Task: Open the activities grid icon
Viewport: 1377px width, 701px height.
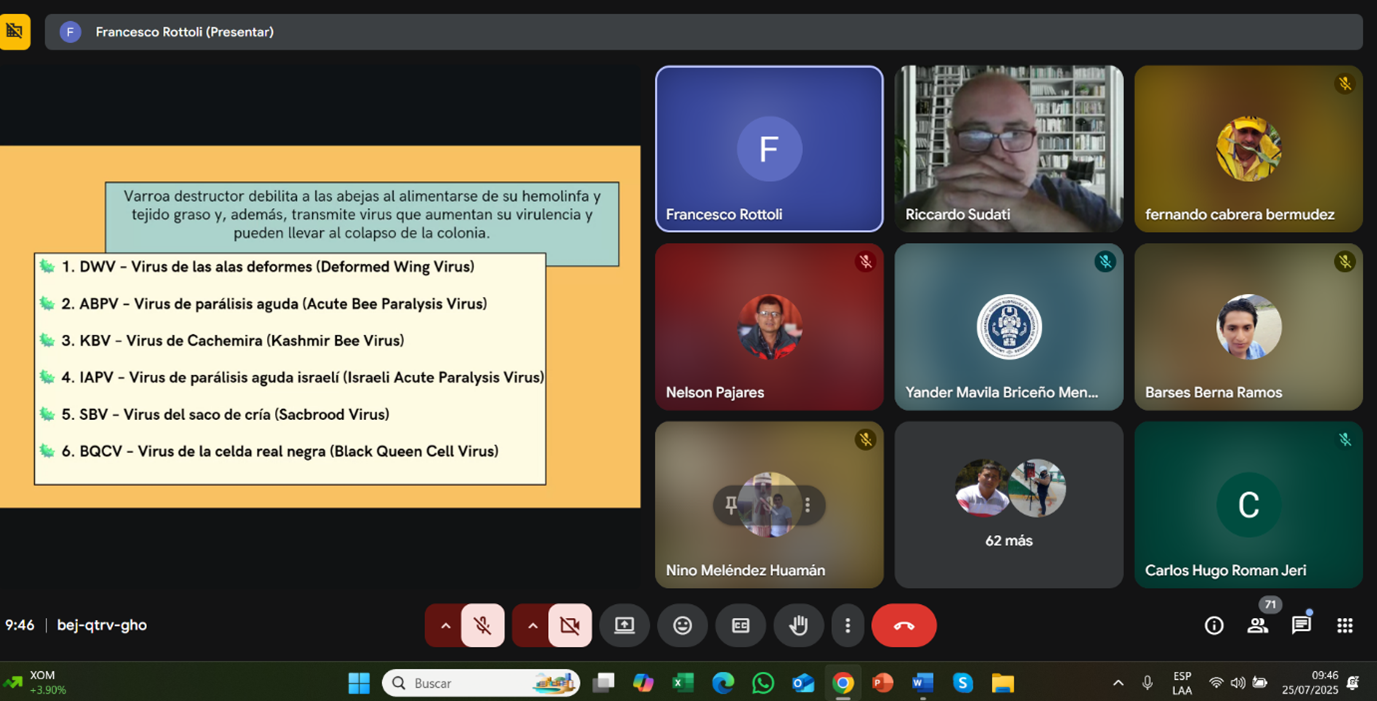Action: click(x=1345, y=625)
